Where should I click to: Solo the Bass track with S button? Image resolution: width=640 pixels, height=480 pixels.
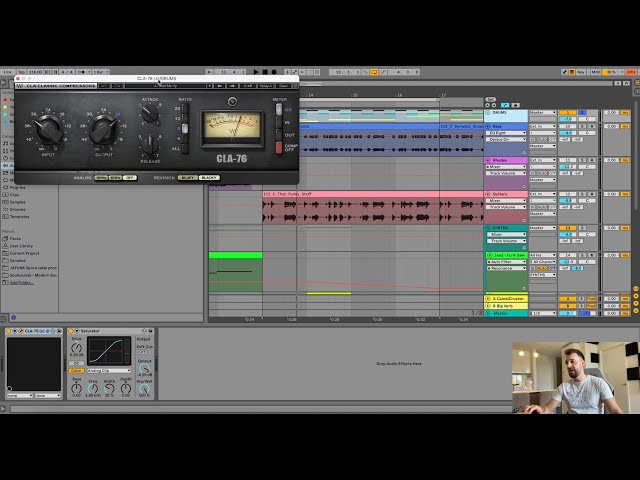(582, 127)
